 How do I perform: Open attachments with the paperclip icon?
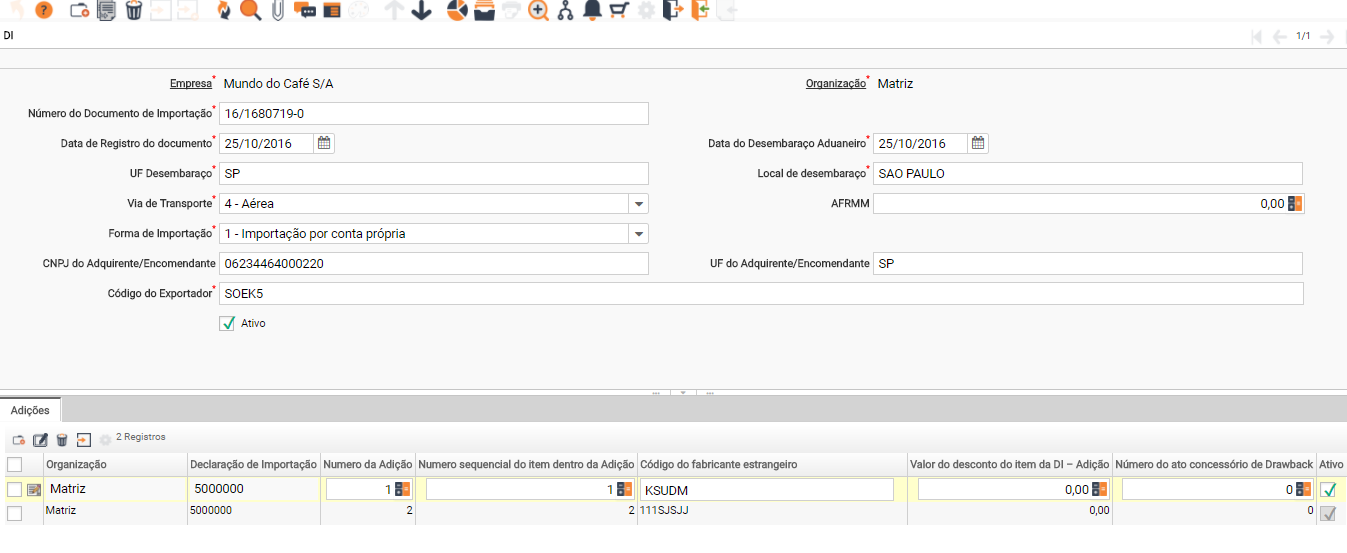tap(277, 11)
